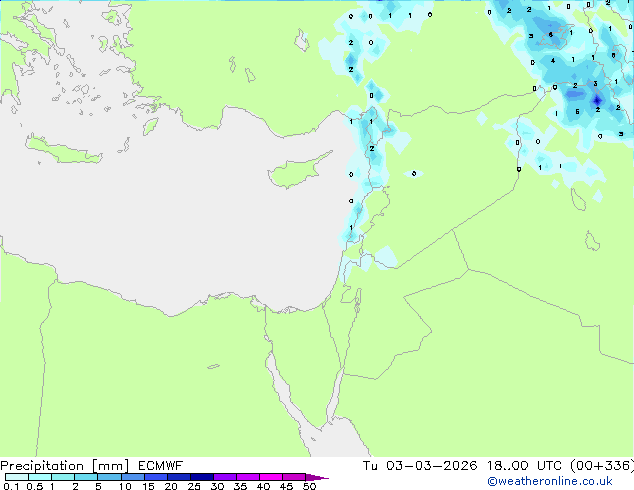Click the '[mm]' unit label
The height and width of the screenshot is (490, 634).
(111, 466)
